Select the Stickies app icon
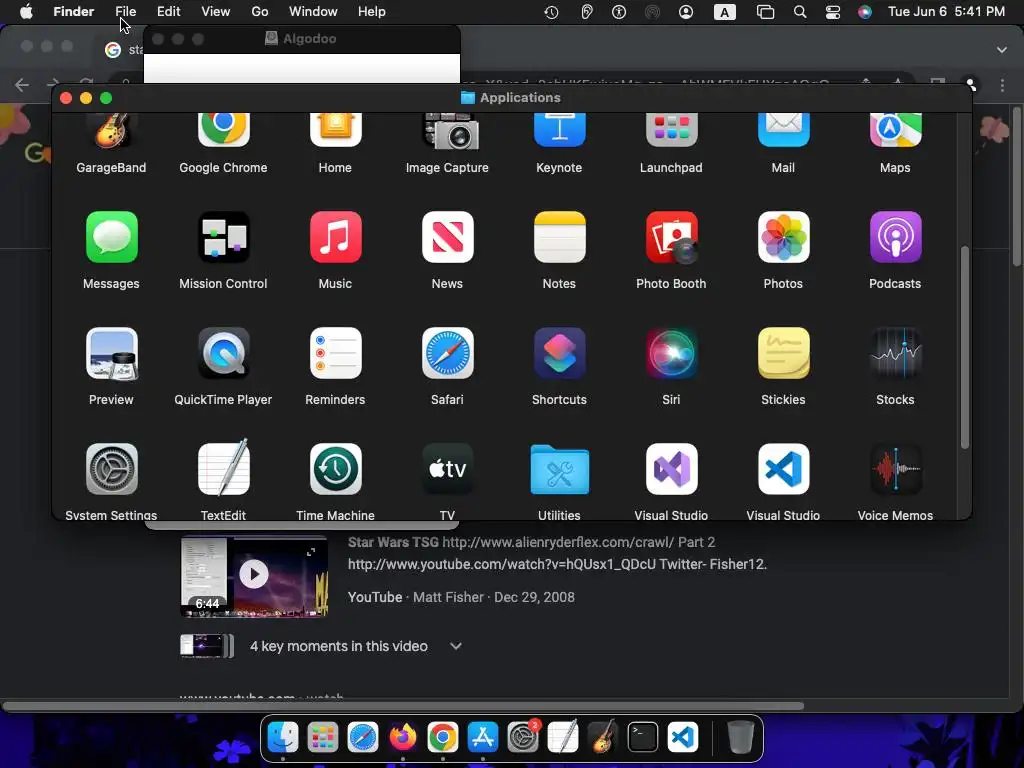 point(784,353)
